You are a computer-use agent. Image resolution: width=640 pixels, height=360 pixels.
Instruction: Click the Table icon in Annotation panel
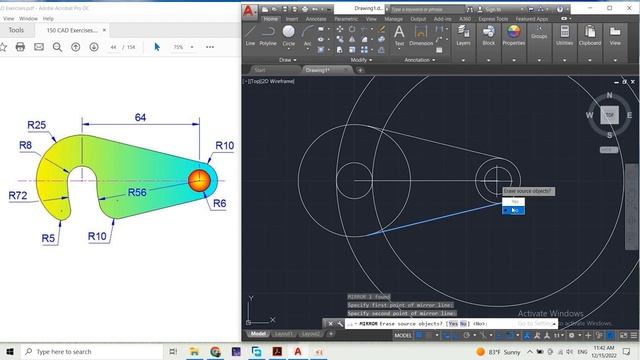click(x=439, y=50)
